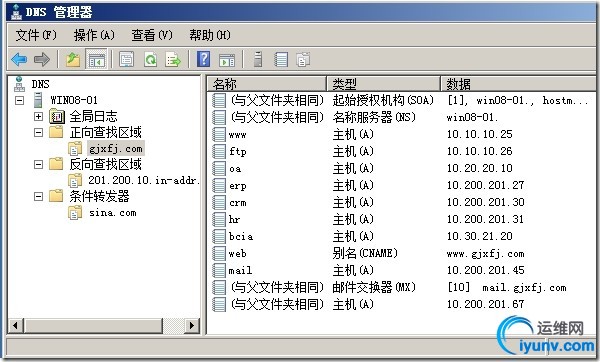Click the 全局日志 log icon

(x=57, y=116)
